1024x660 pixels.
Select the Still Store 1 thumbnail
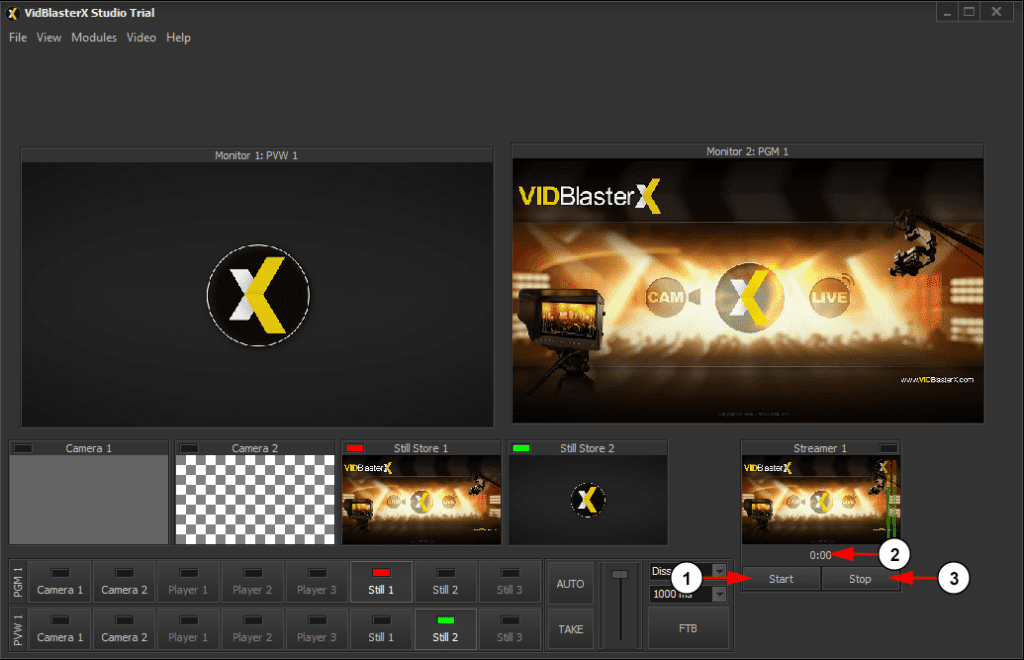[421, 499]
